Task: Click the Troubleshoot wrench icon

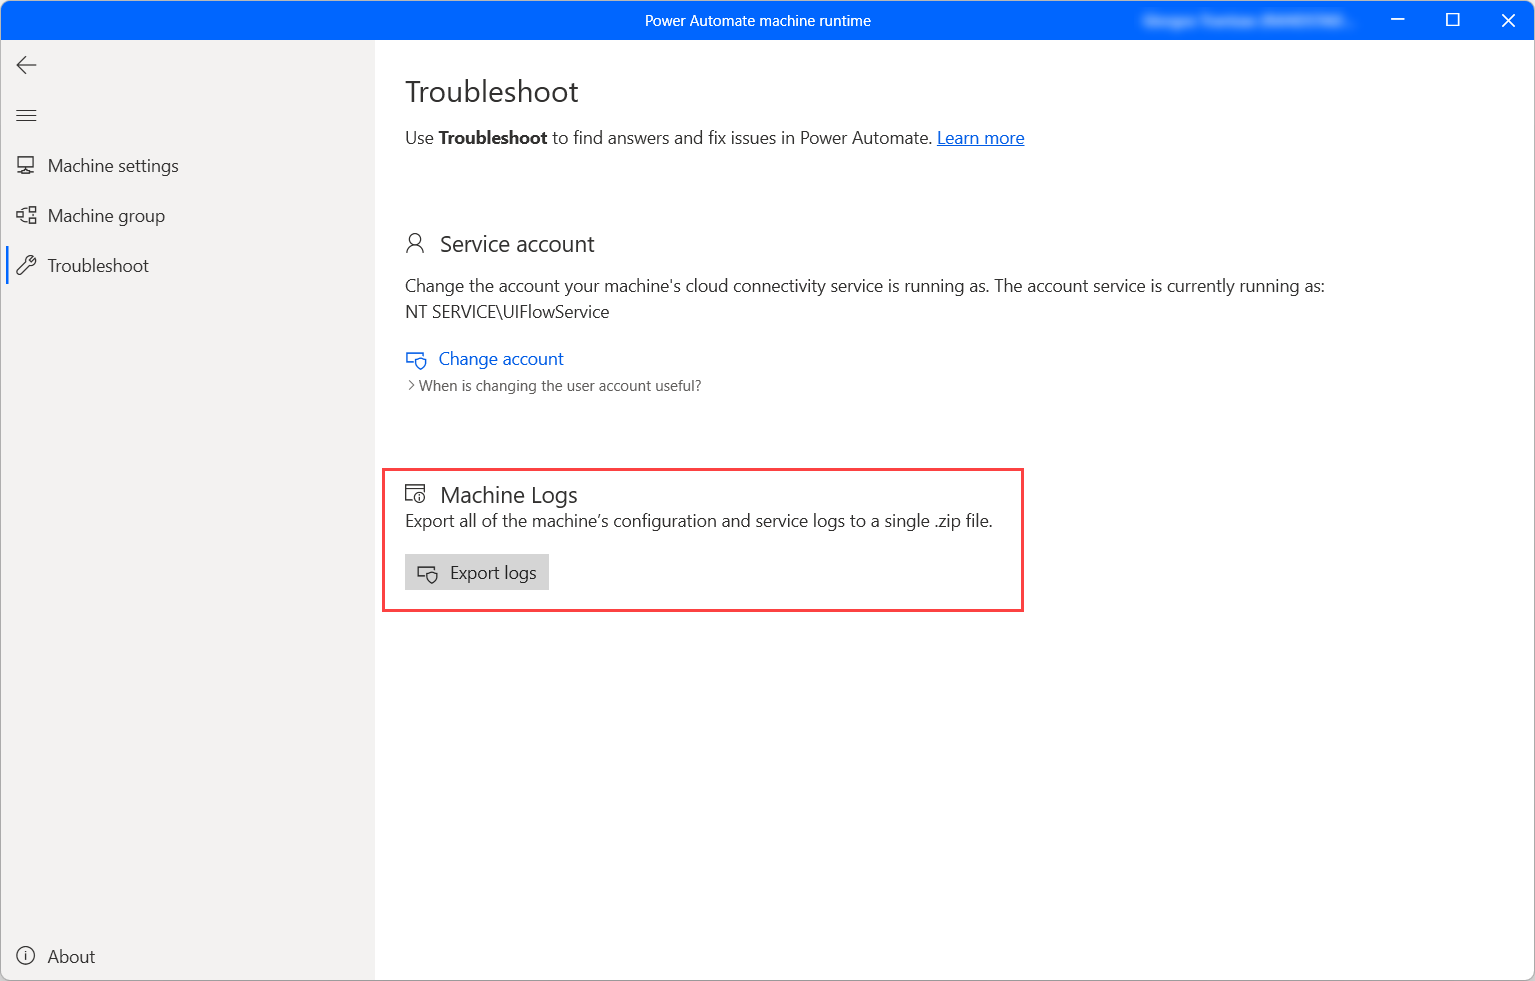Action: point(26,265)
